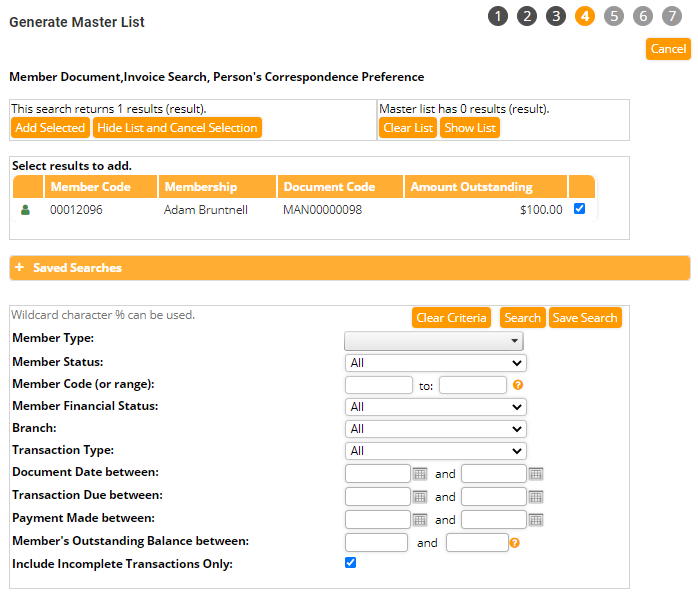Screen dimensions: 698x592
Task: Sort by Amount Outstanding column header
Action: tap(471, 187)
